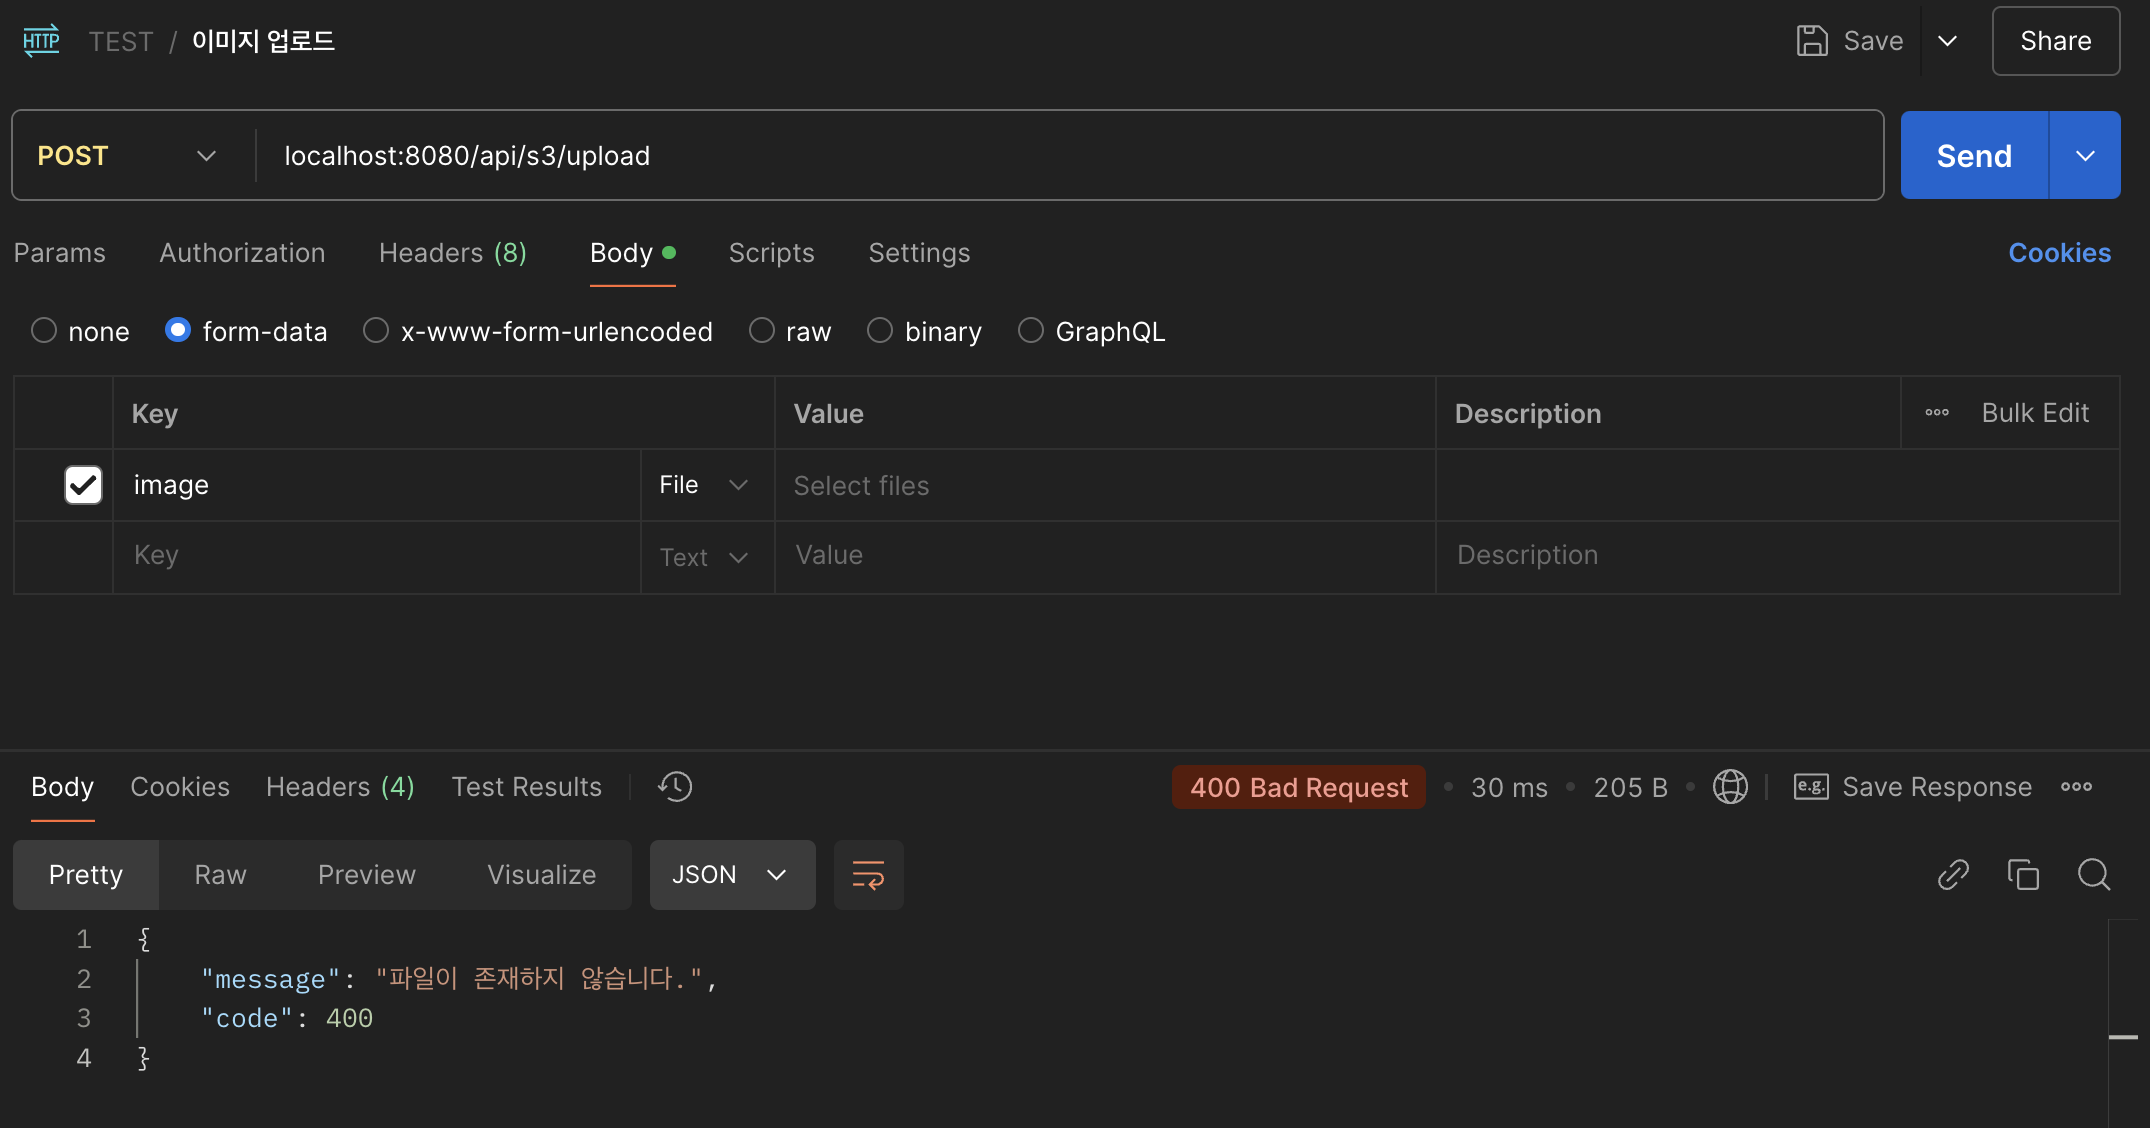Click the response history clock icon
Image resolution: width=2150 pixels, height=1128 pixels.
675,787
